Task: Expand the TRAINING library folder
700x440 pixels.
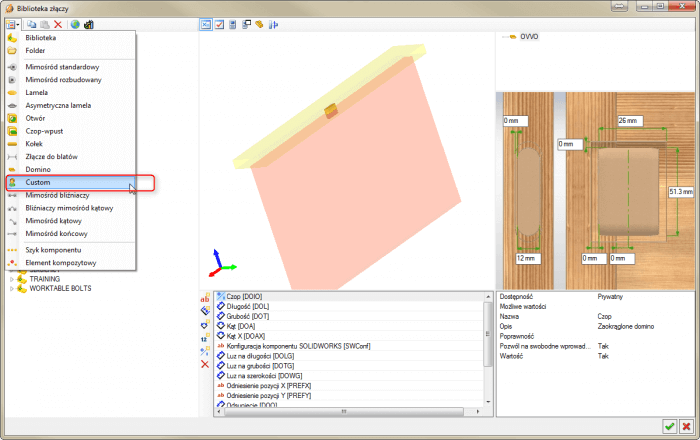Action: point(12,279)
